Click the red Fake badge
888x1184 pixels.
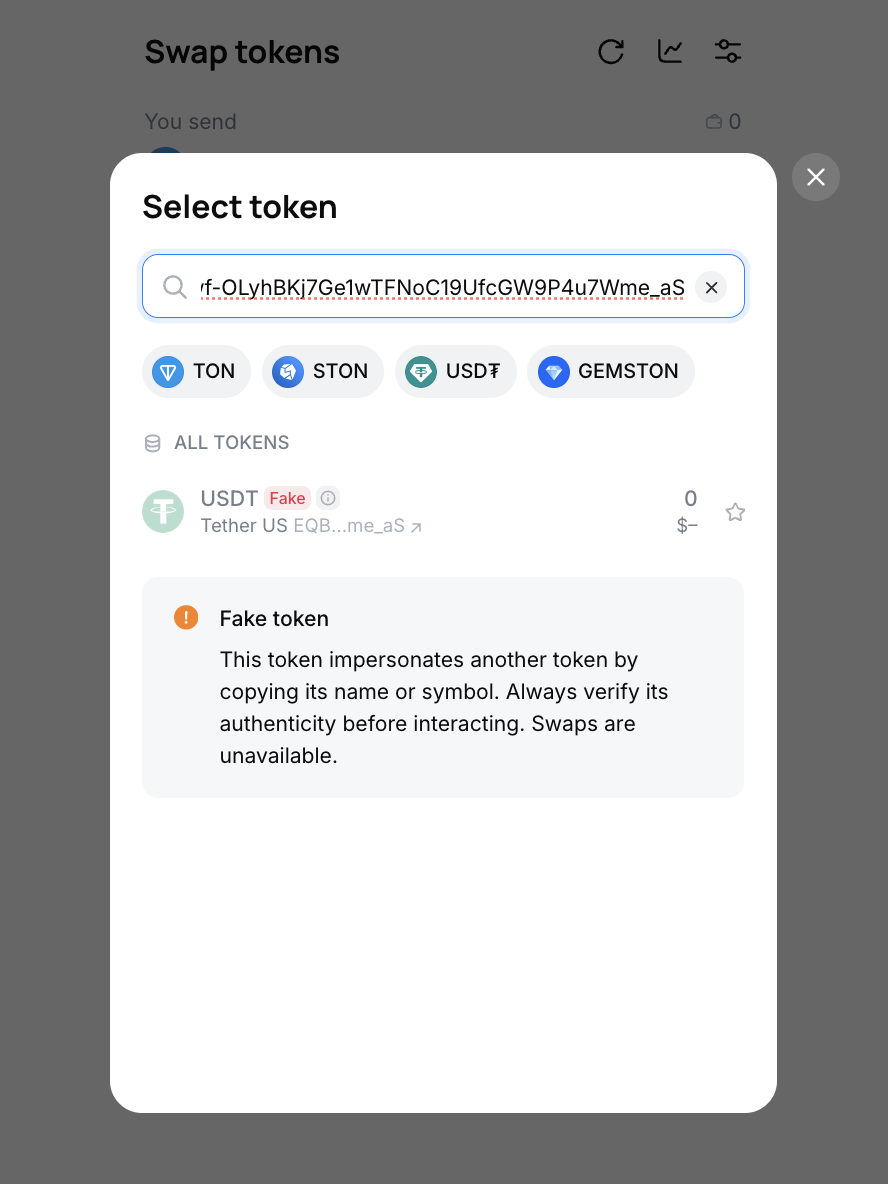[x=287, y=498]
